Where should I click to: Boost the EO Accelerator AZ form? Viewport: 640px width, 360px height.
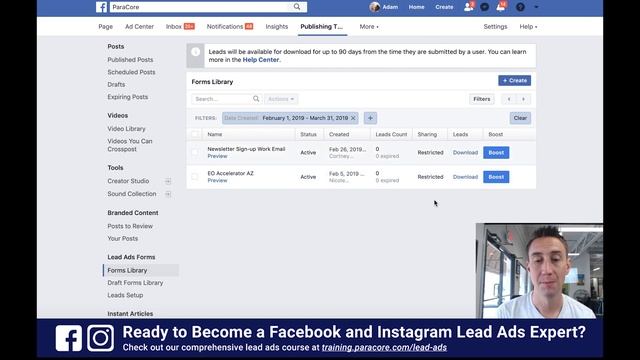(x=496, y=177)
